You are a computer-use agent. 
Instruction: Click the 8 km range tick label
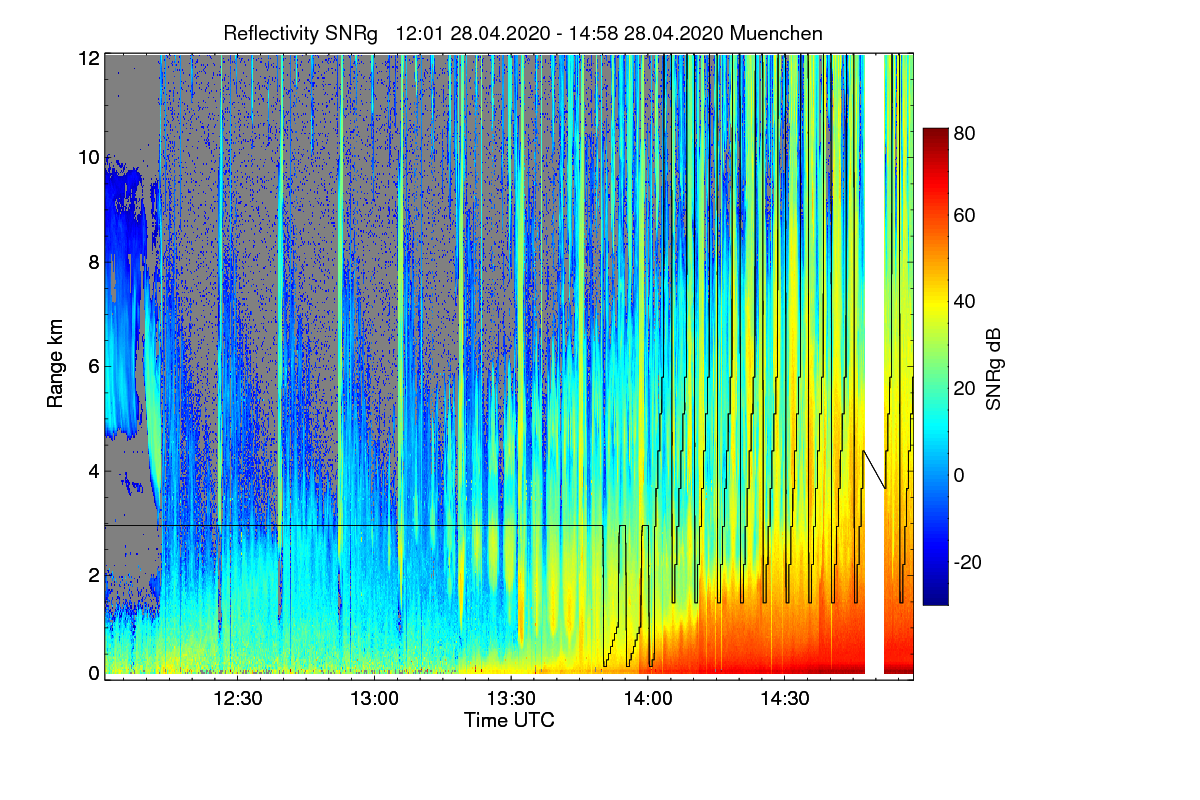[94, 263]
